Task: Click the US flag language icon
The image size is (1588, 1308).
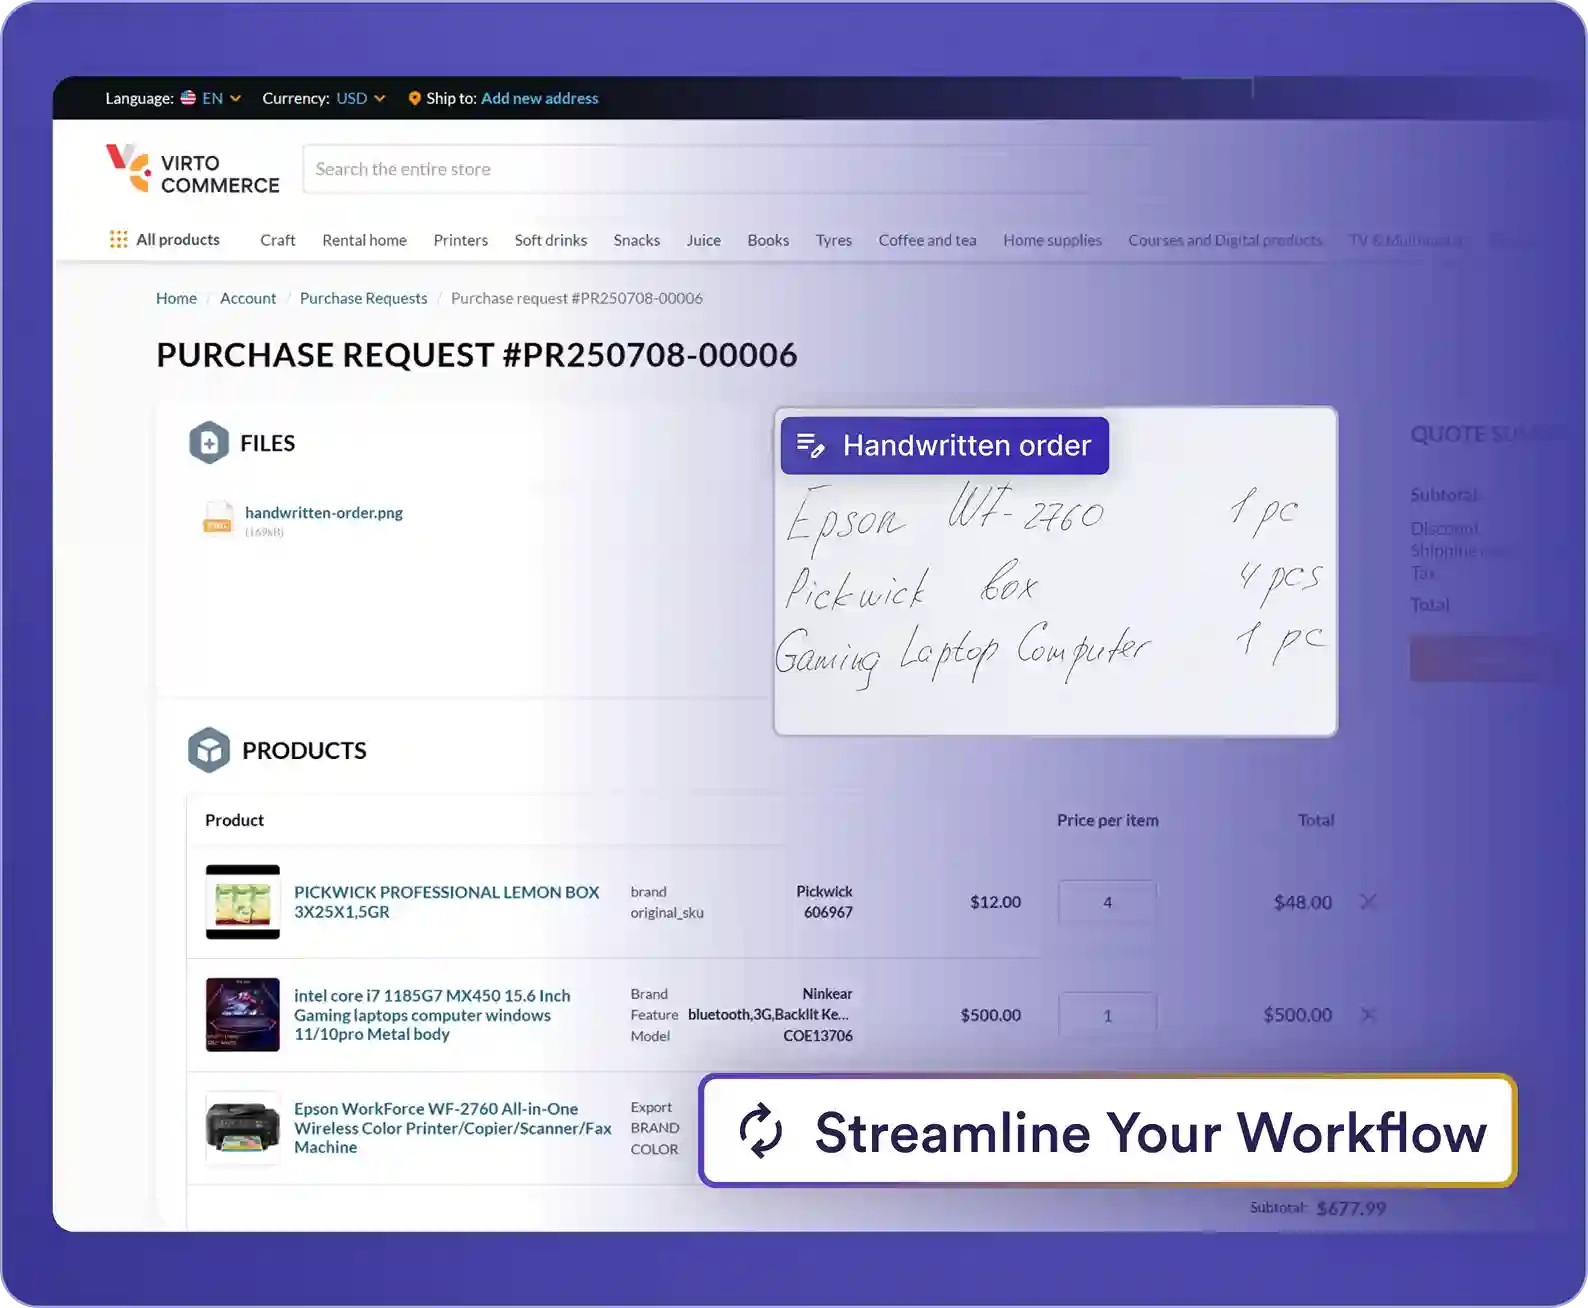Action: [x=188, y=98]
